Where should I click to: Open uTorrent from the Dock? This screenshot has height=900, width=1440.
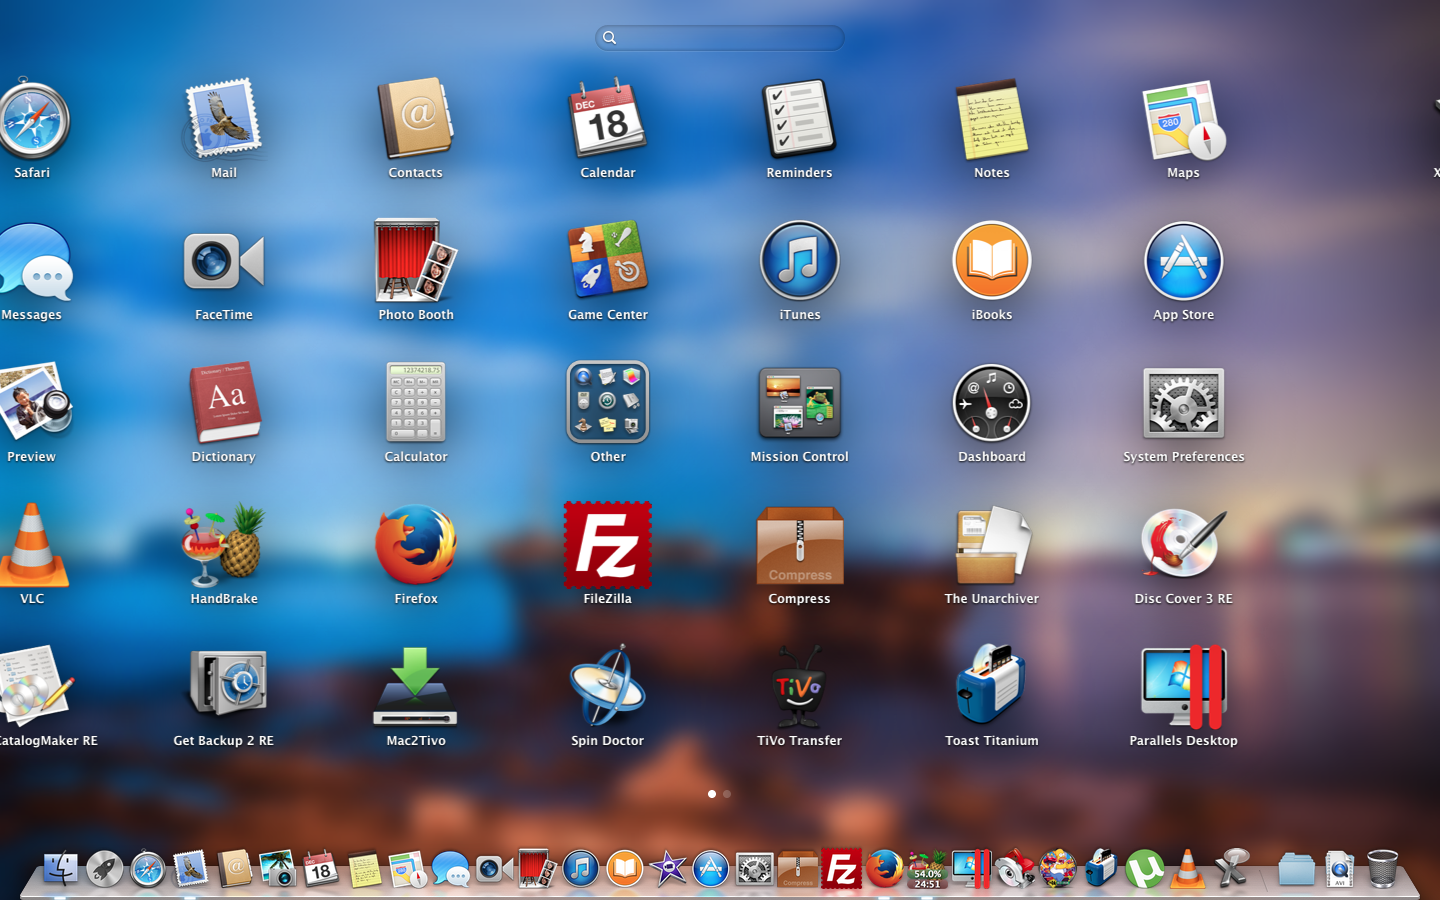tap(1145, 869)
